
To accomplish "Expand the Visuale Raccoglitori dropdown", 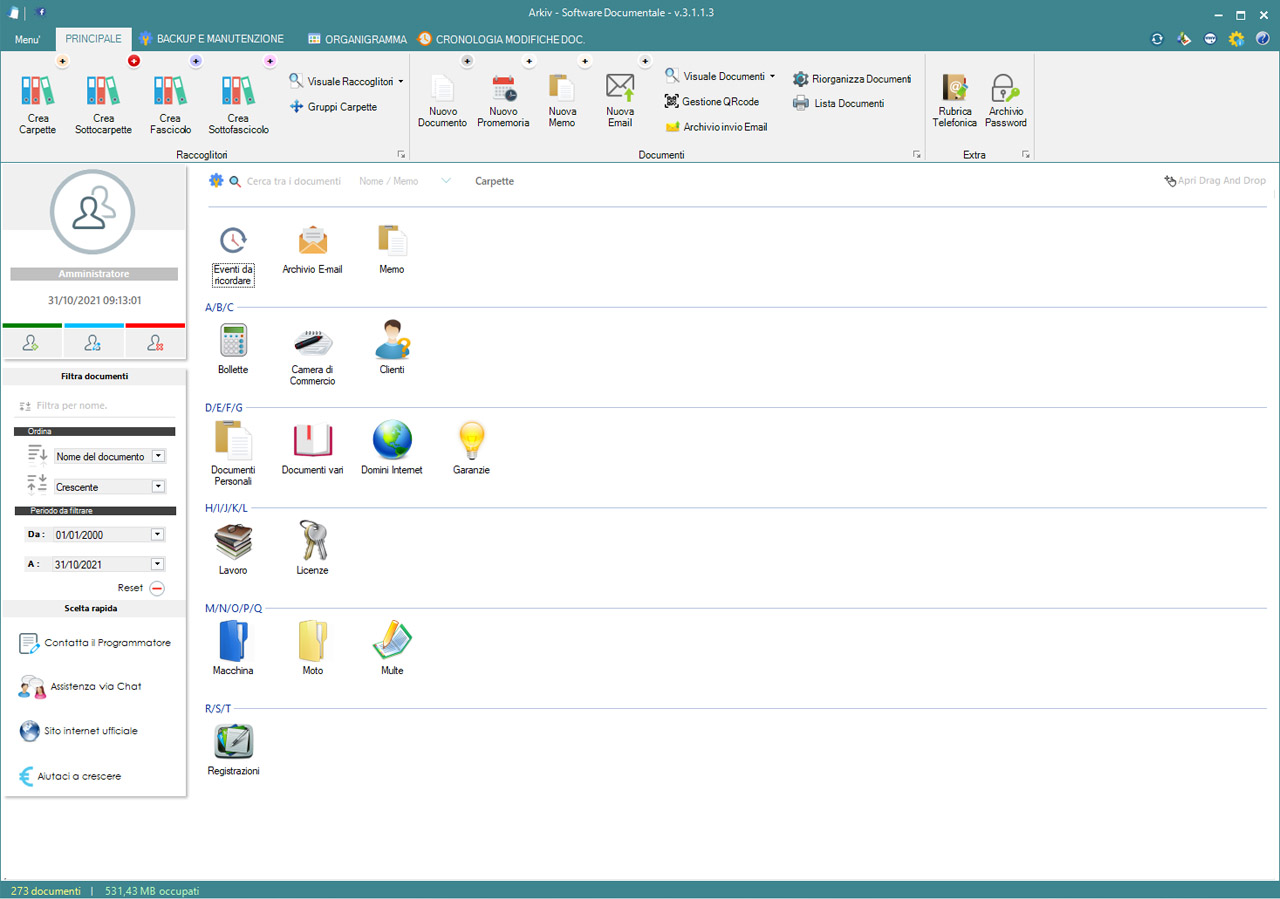I will 400,82.
